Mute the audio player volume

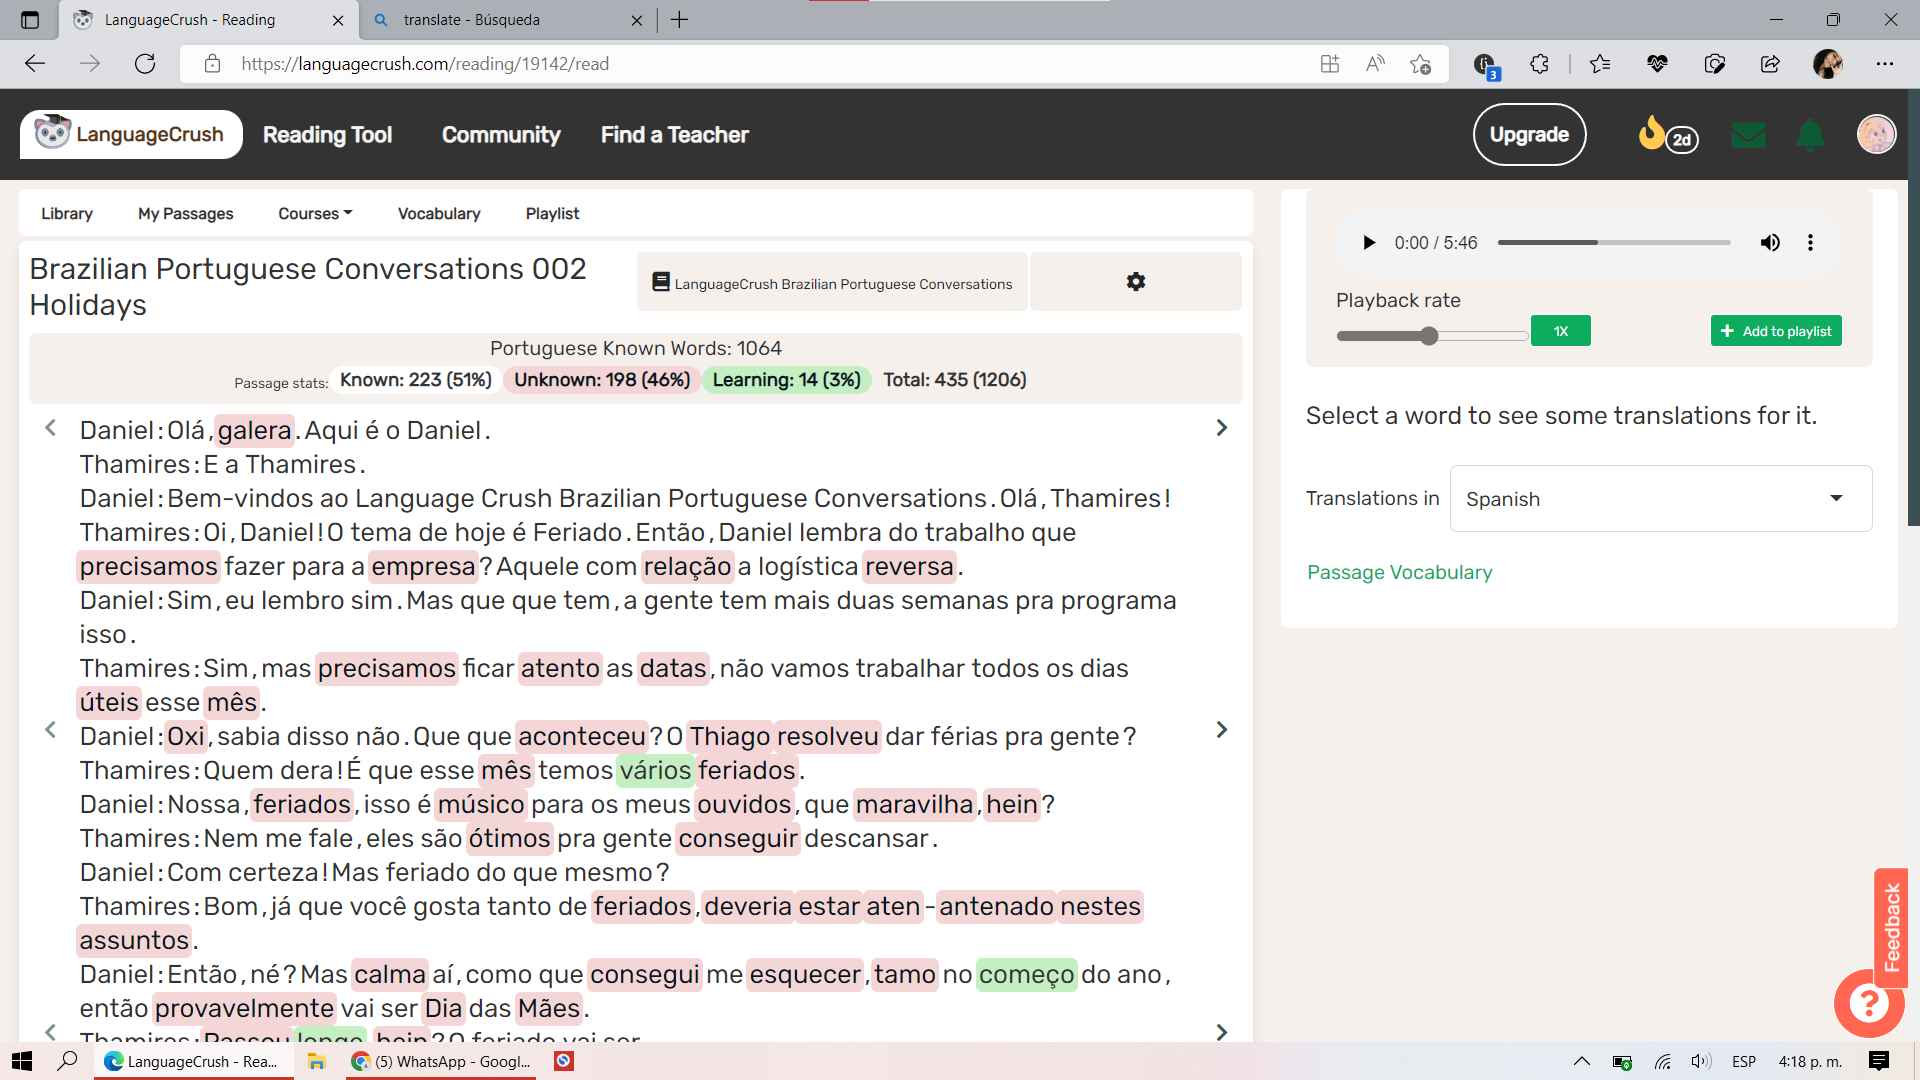(x=1769, y=243)
